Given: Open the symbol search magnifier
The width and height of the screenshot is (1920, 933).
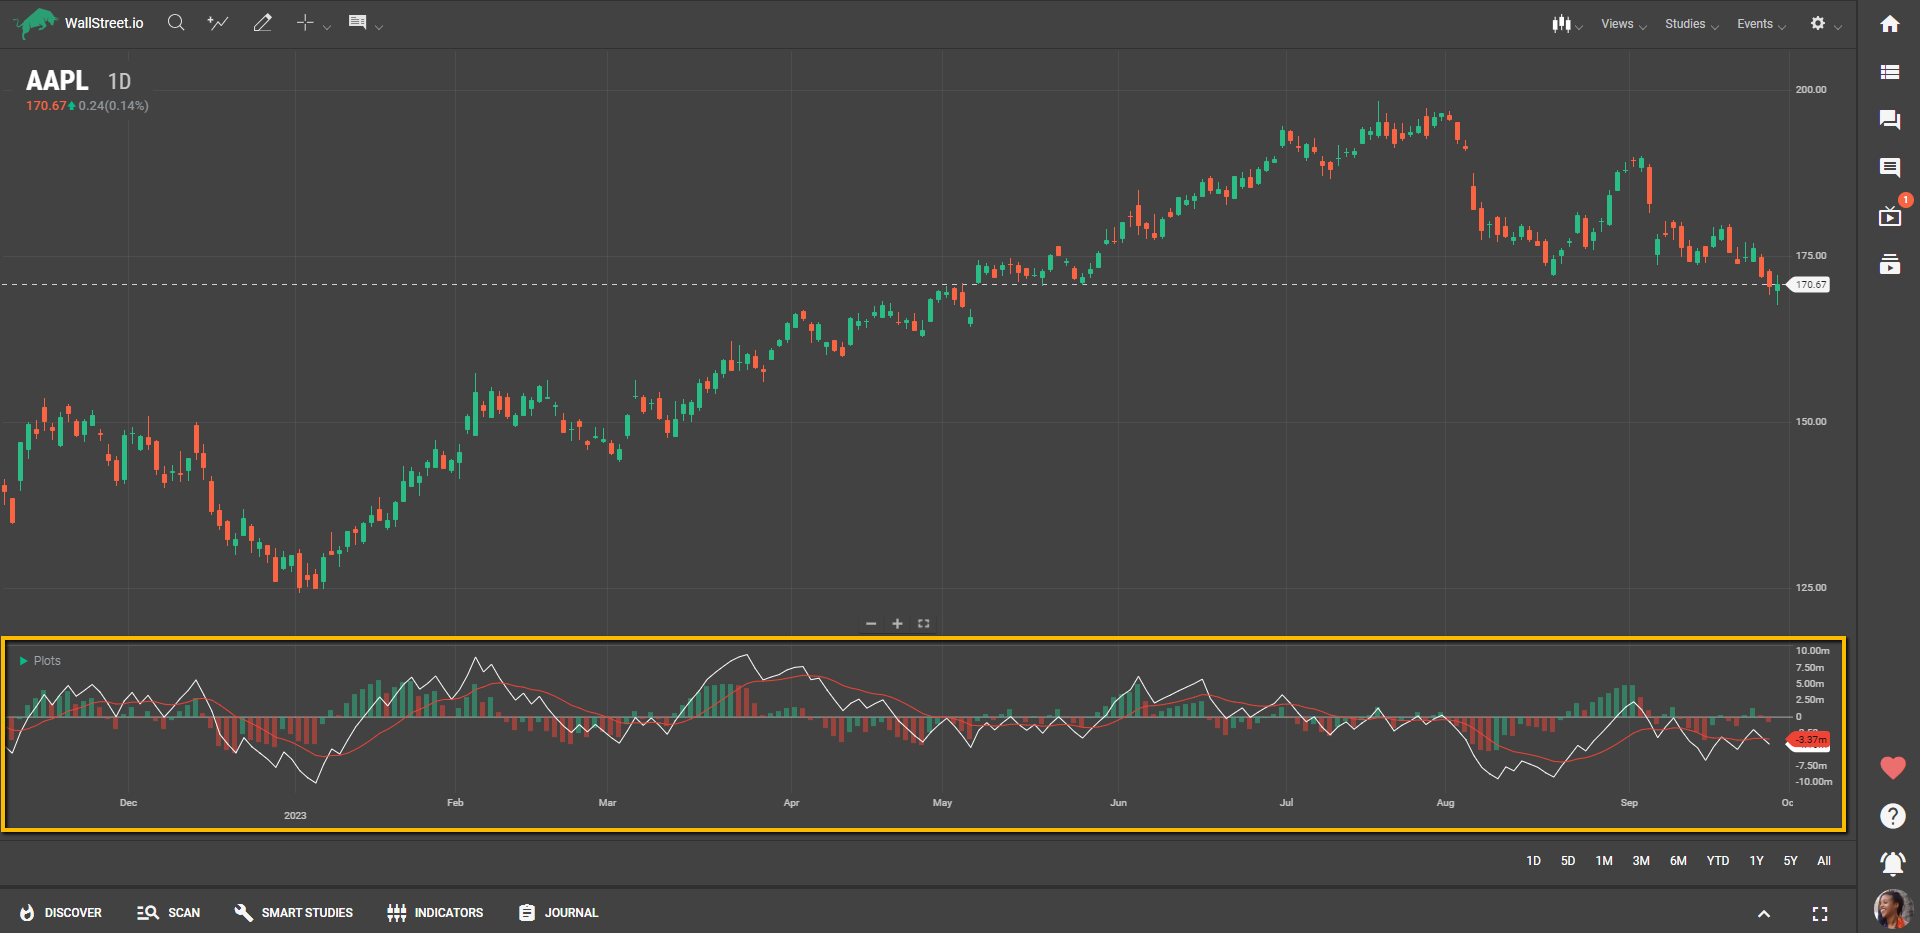Looking at the screenshot, I should point(176,23).
